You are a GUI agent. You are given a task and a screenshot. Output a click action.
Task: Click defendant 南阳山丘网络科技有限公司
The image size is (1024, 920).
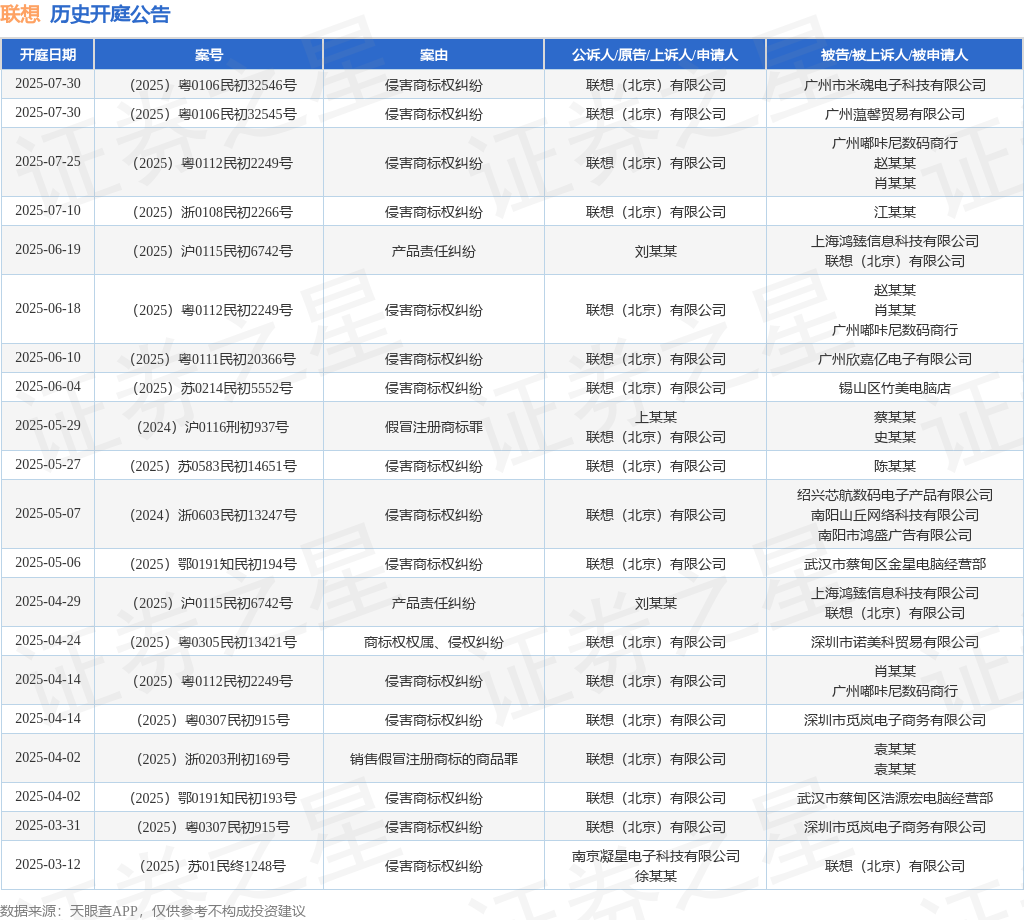(895, 515)
